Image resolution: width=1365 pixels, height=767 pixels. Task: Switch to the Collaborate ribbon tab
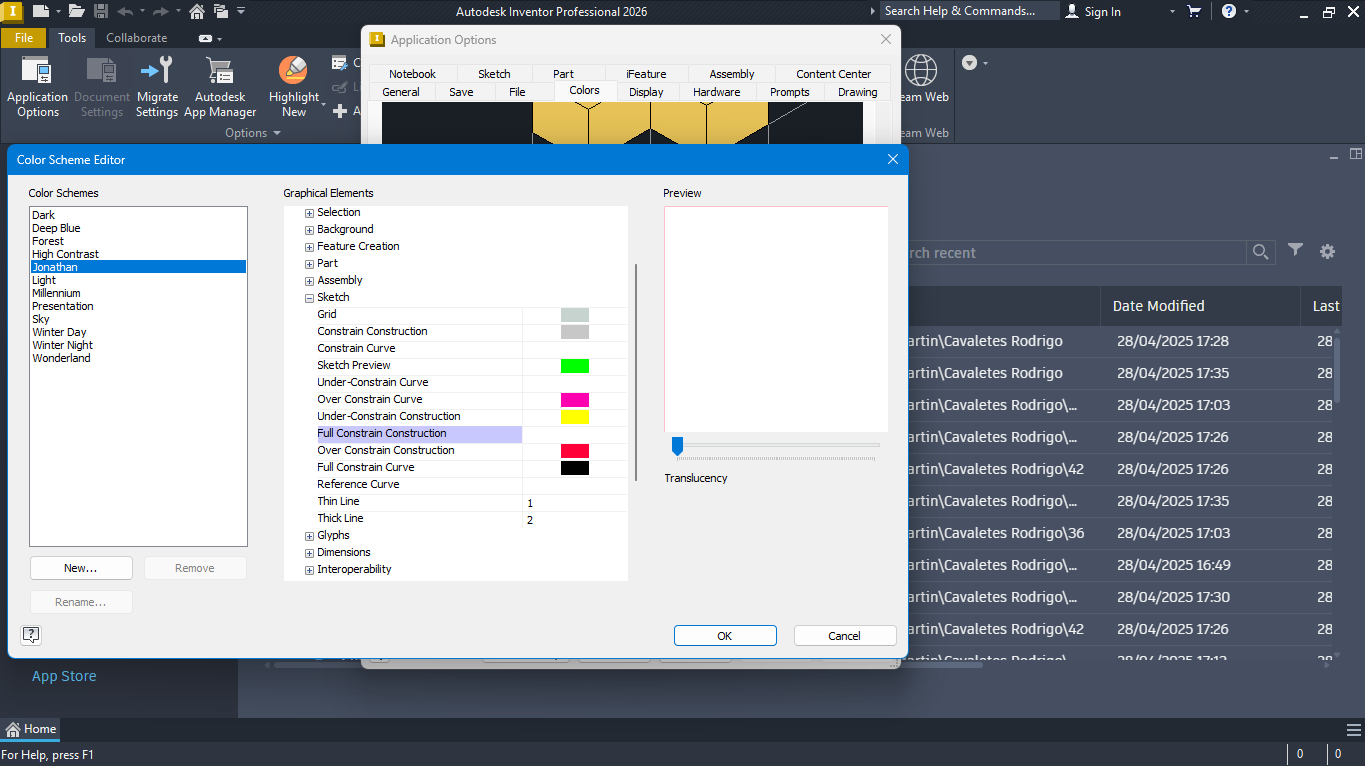[136, 37]
